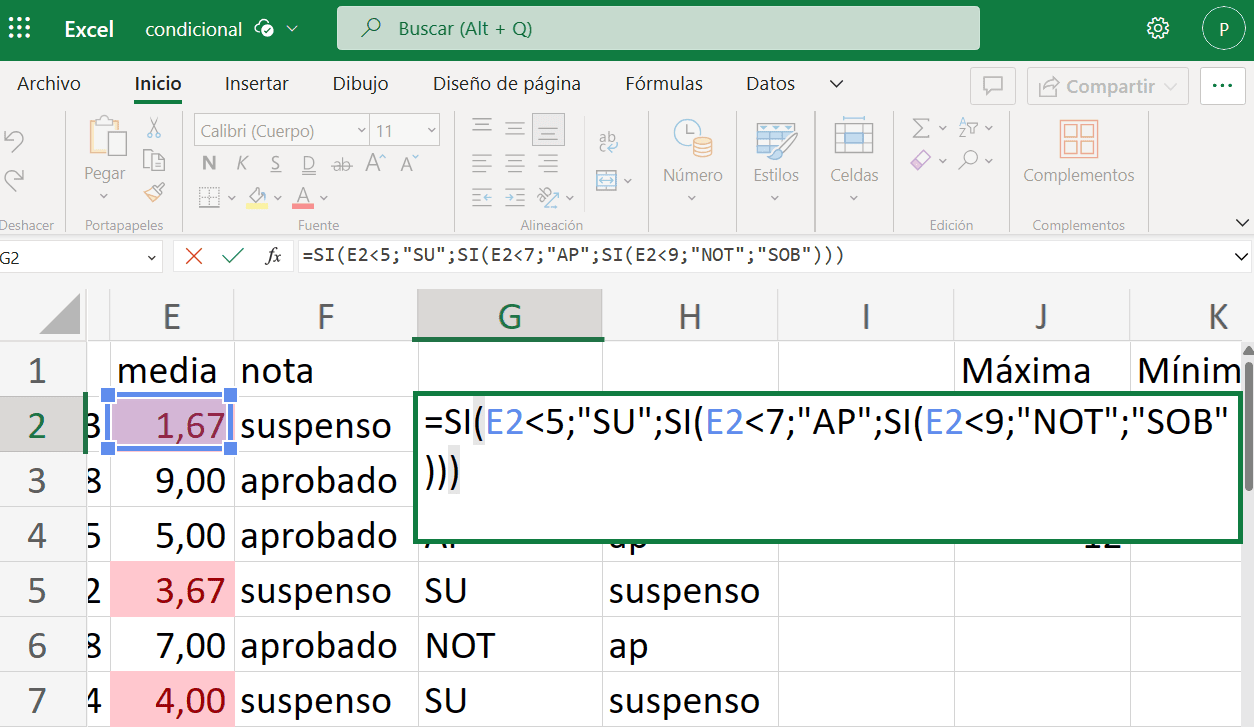Open the comments pane icon
The image size is (1255, 728).
point(993,86)
